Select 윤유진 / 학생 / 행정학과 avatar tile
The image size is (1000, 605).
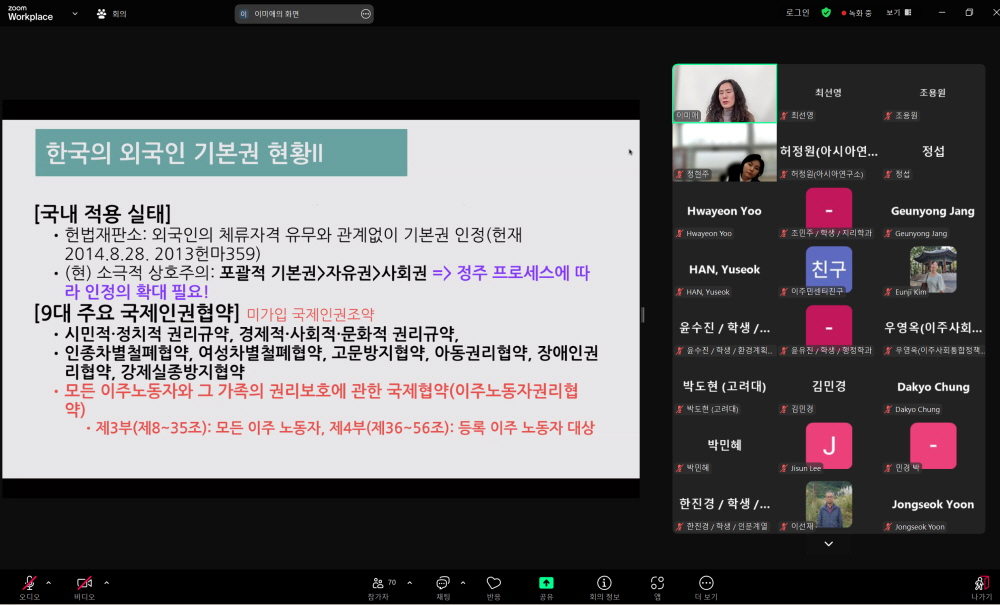[828, 328]
